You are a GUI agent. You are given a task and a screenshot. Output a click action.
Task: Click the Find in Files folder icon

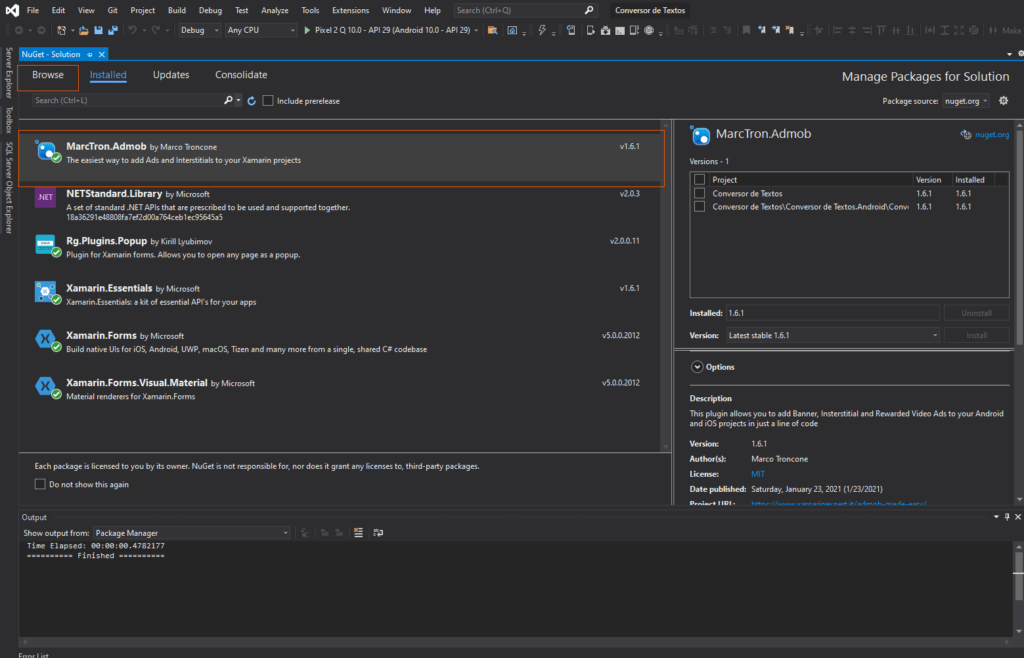pos(492,30)
